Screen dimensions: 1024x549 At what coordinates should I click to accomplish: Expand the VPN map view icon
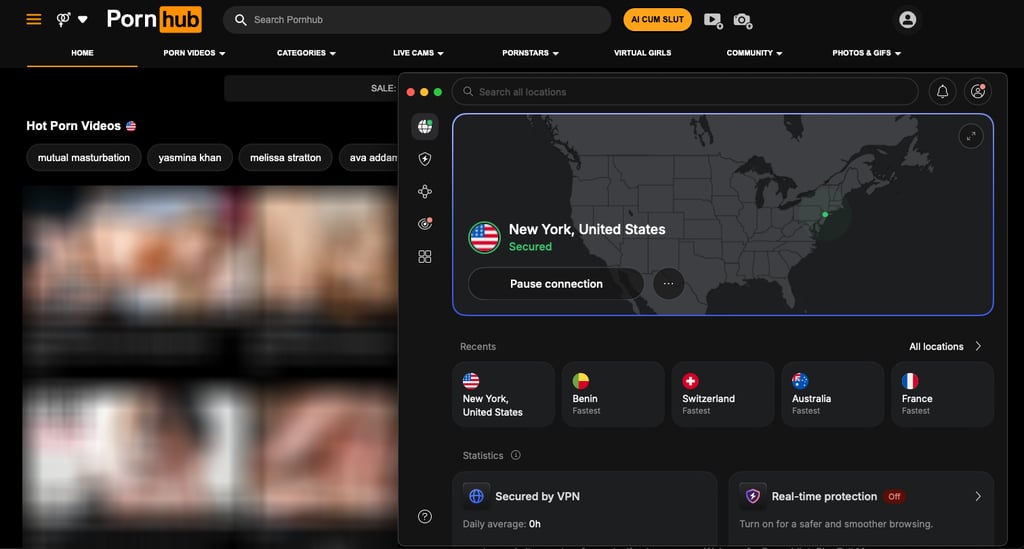pyautogui.click(x=970, y=136)
